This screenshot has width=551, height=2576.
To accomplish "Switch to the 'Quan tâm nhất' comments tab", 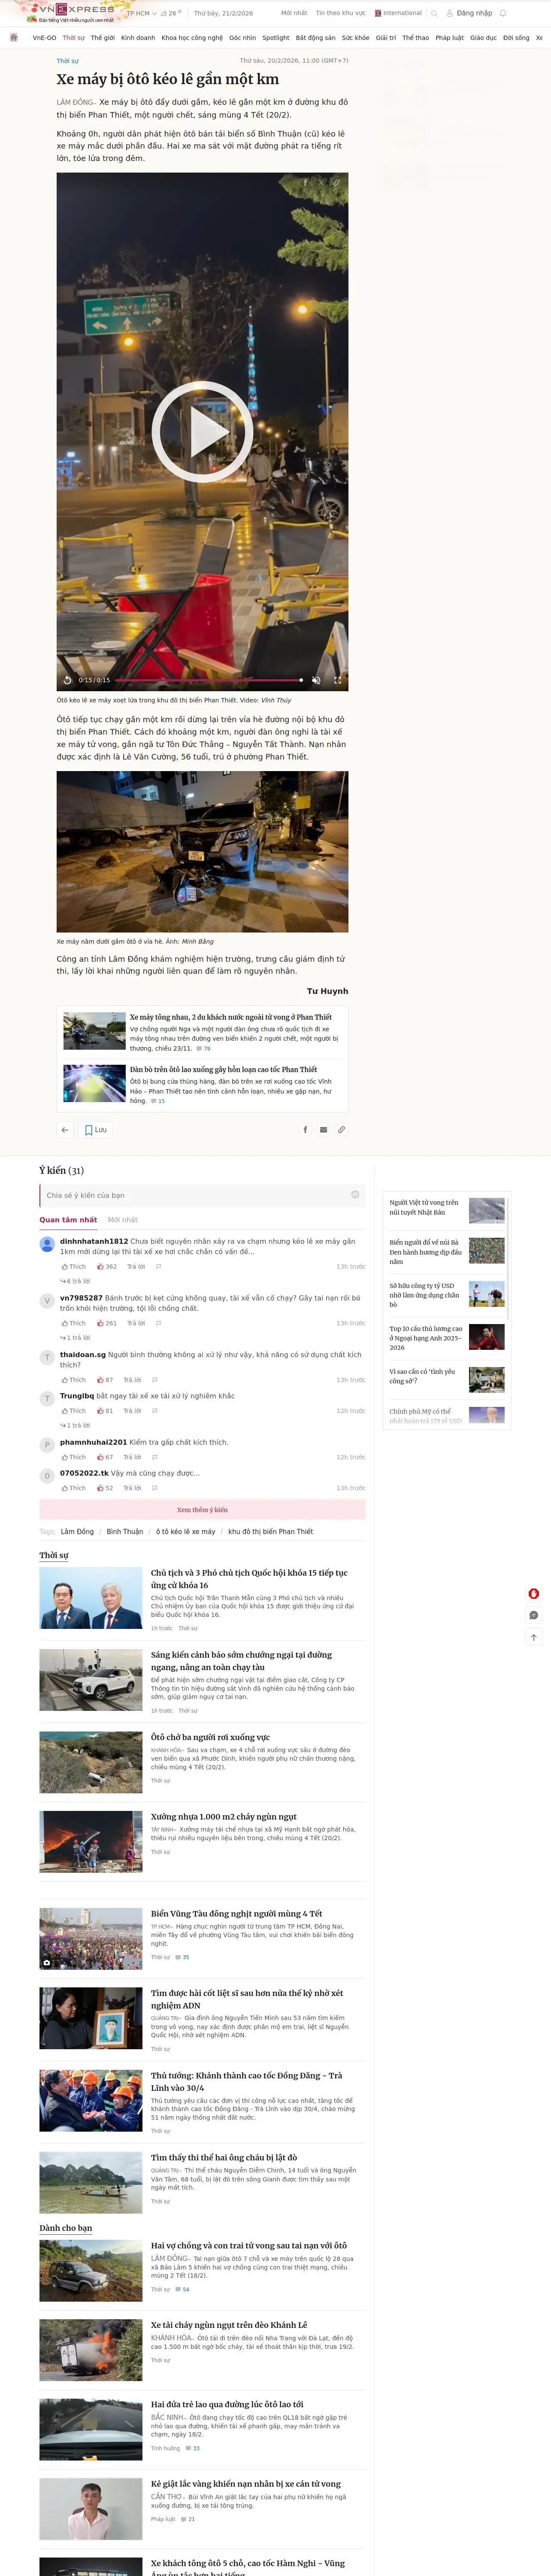I will coord(68,1220).
